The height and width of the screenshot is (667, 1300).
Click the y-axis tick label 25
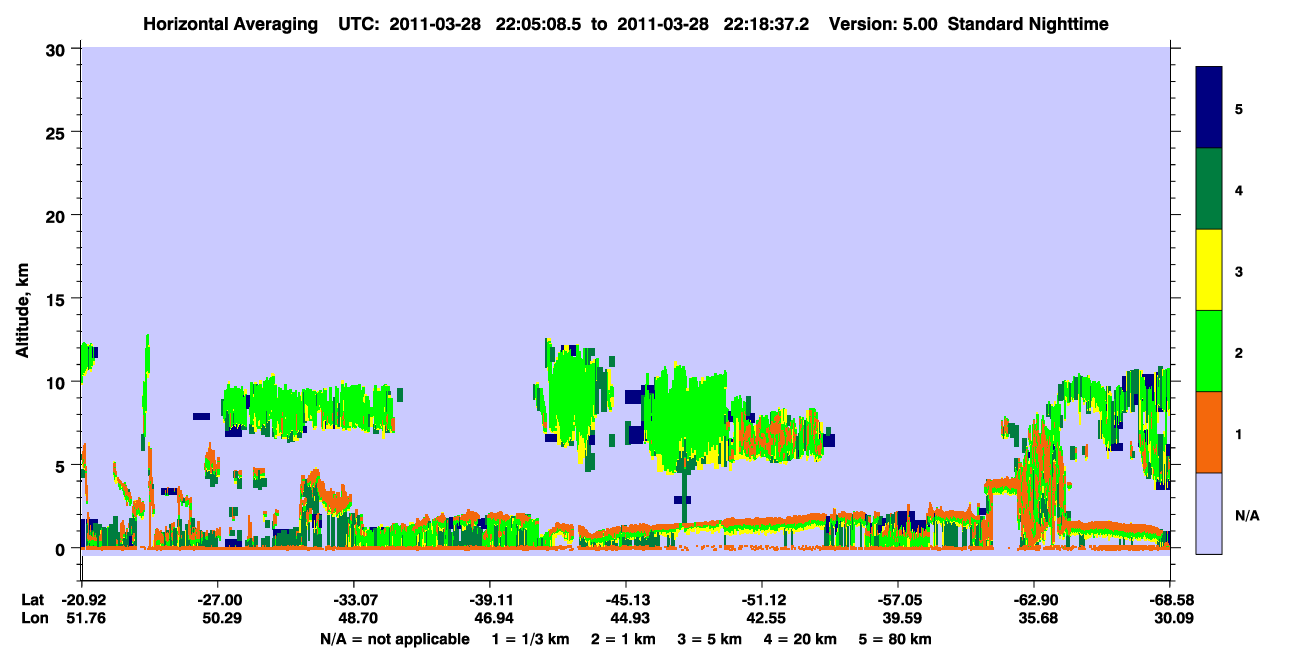click(x=57, y=132)
